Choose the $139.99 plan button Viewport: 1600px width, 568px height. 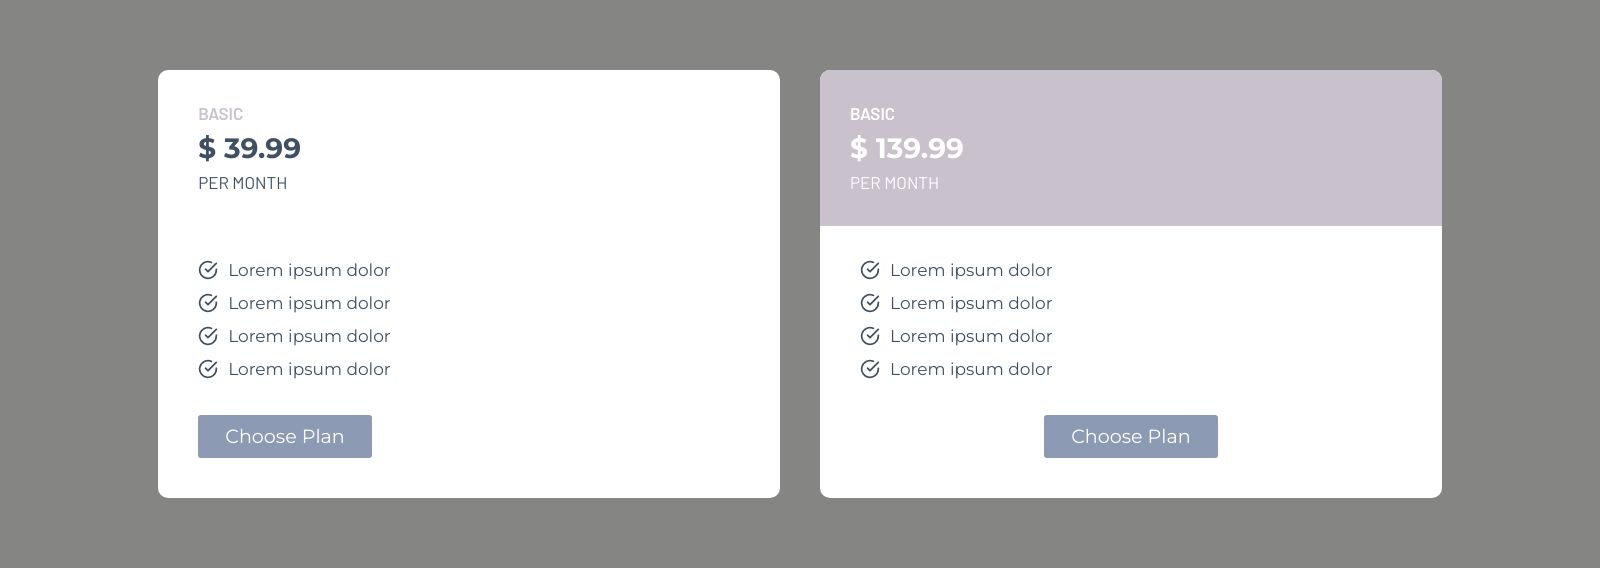[1131, 436]
